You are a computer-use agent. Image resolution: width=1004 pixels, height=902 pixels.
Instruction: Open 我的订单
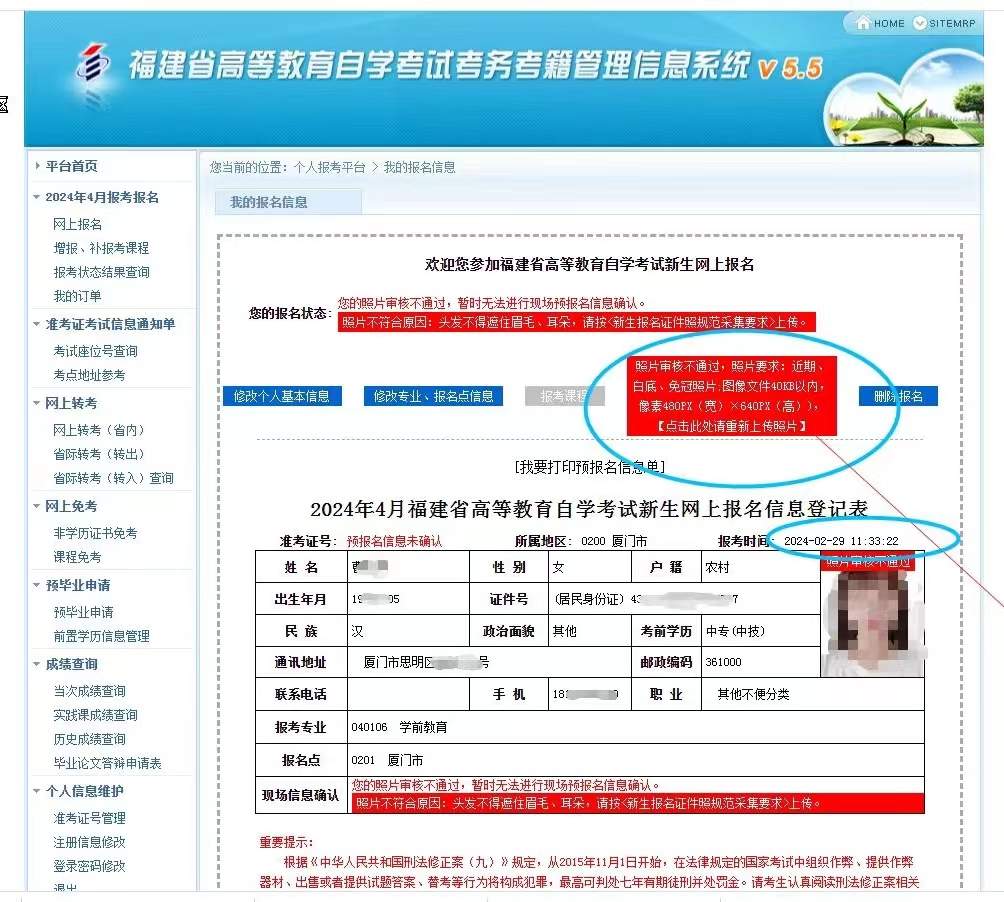(77, 296)
